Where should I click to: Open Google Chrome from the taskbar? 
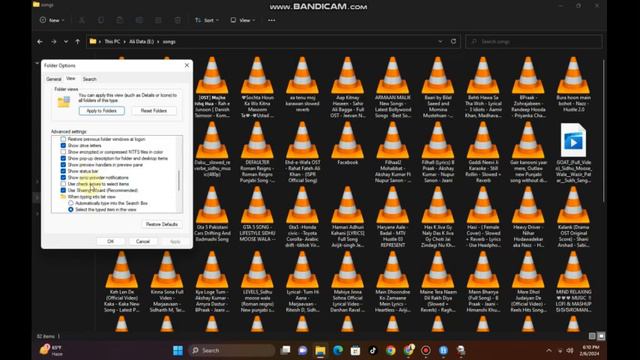[x=391, y=350]
